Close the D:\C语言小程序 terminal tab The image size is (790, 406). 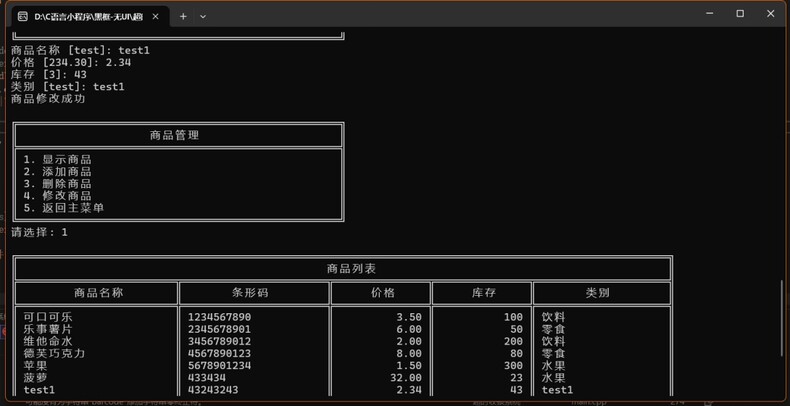pyautogui.click(x=155, y=16)
